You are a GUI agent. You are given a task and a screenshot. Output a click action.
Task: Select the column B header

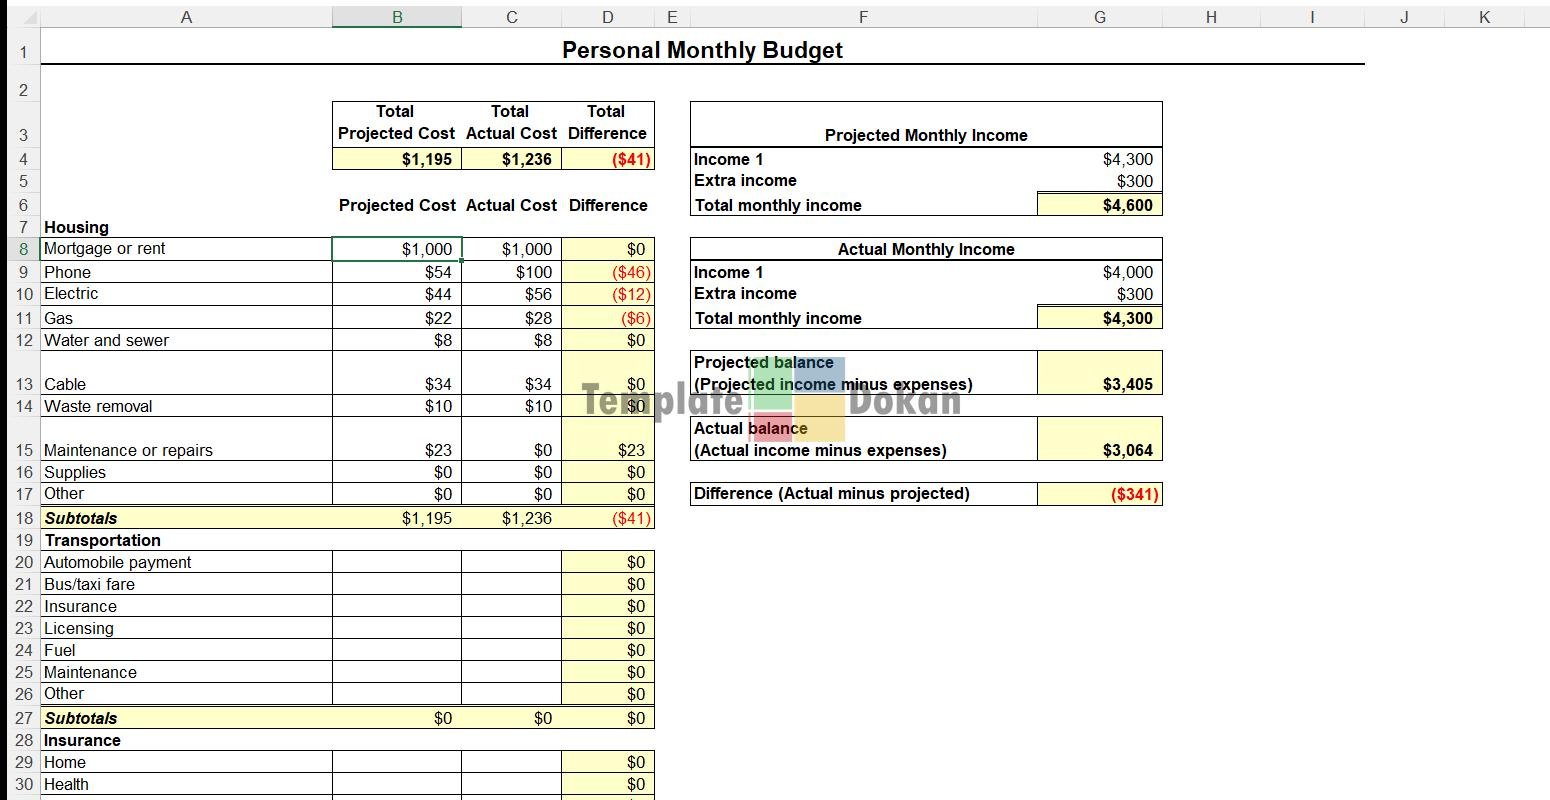pyautogui.click(x=397, y=17)
